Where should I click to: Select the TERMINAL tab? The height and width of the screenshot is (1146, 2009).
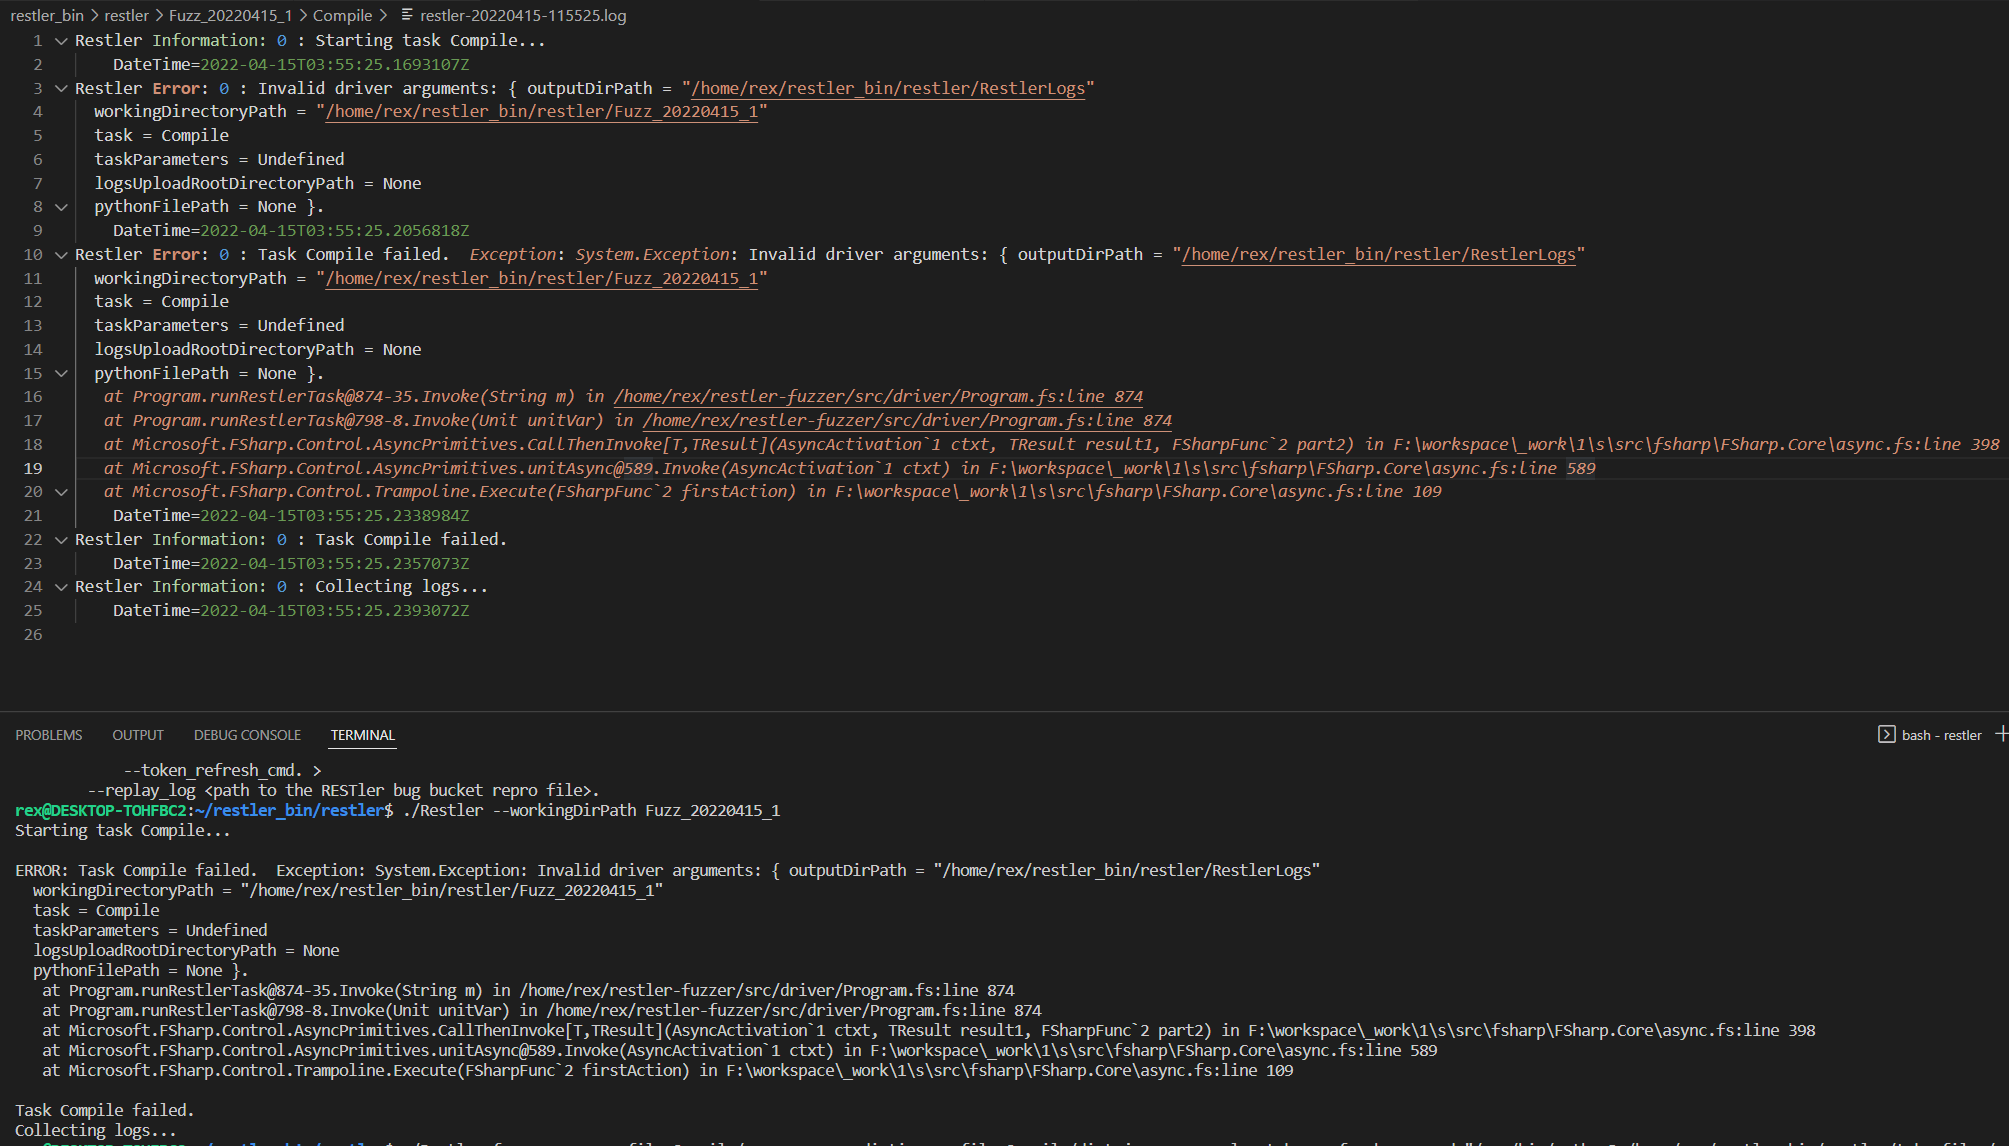[362, 735]
